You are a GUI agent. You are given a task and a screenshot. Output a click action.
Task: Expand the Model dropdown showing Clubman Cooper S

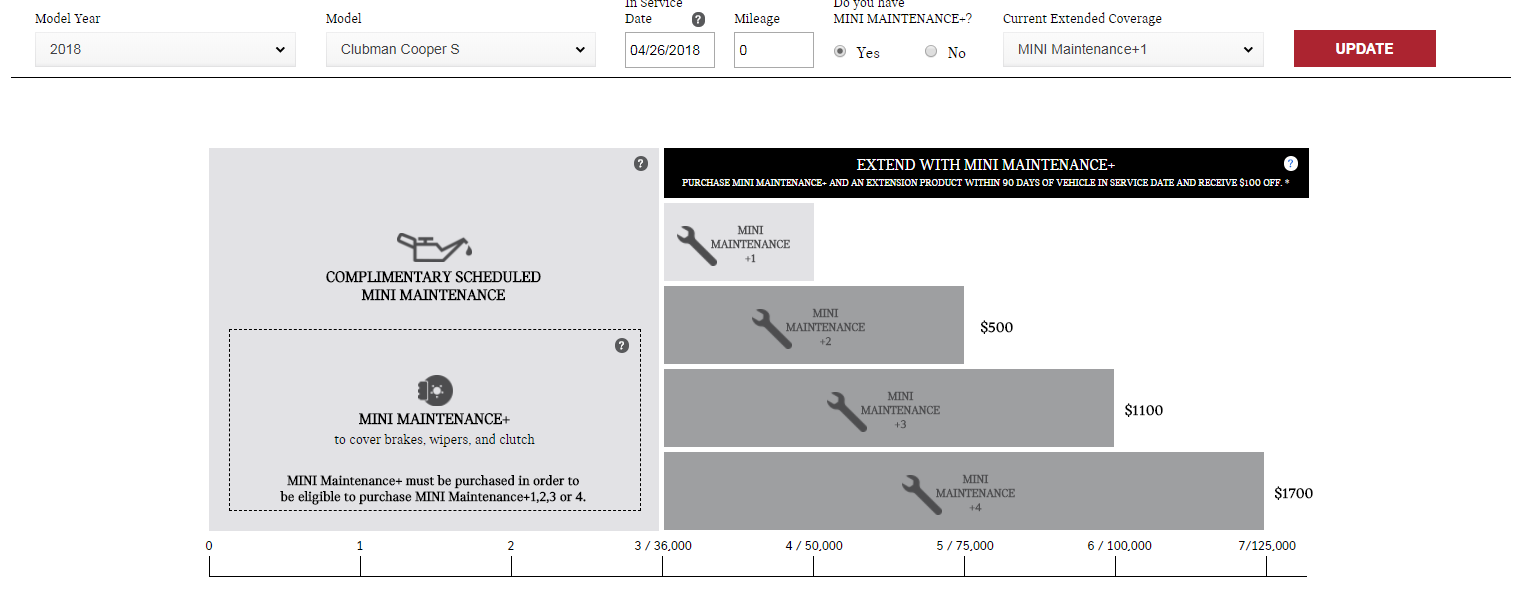[x=460, y=49]
